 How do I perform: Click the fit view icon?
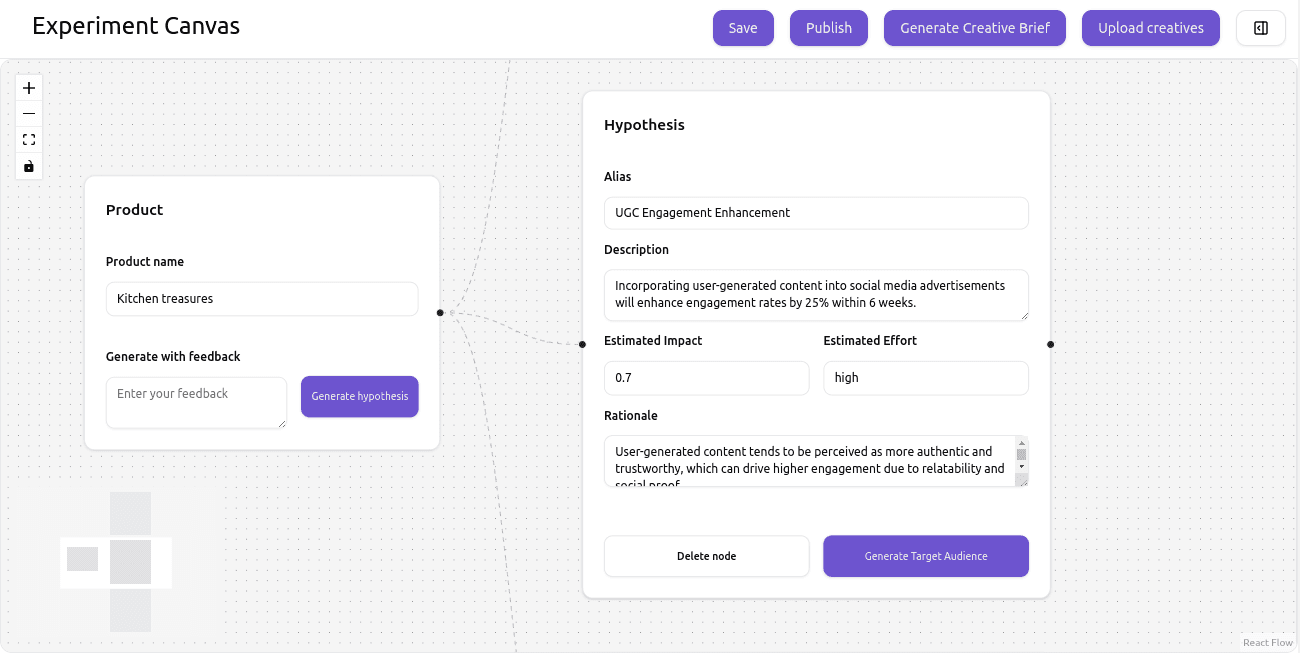tap(29, 140)
